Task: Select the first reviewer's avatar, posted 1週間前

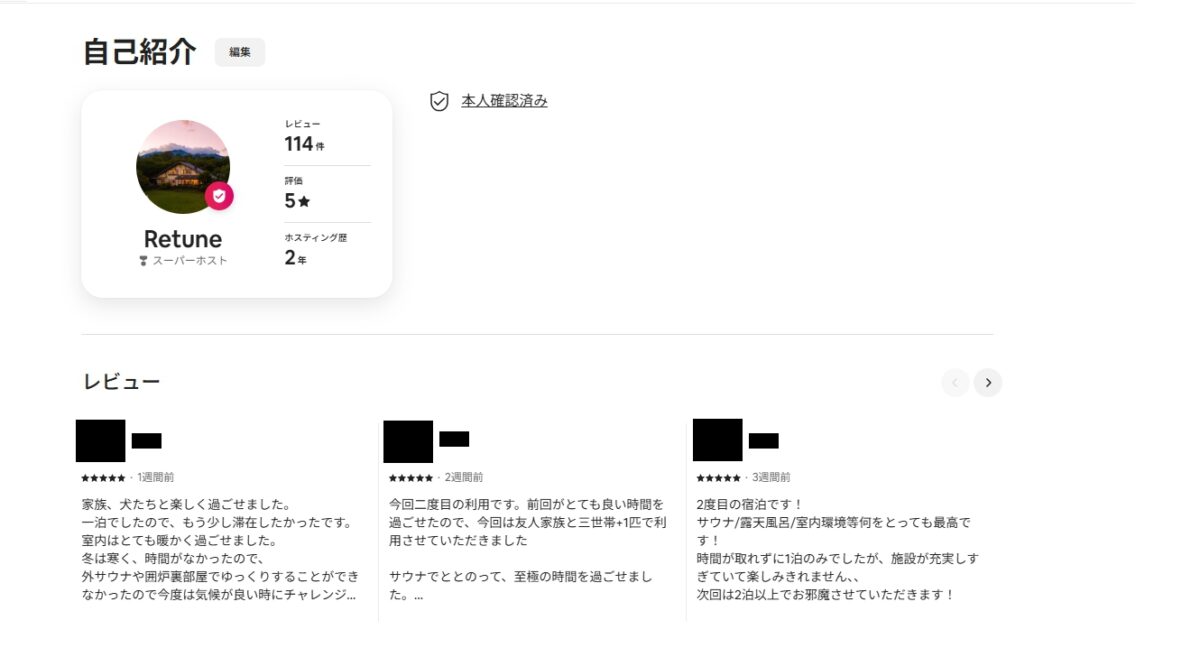Action: coord(101,441)
